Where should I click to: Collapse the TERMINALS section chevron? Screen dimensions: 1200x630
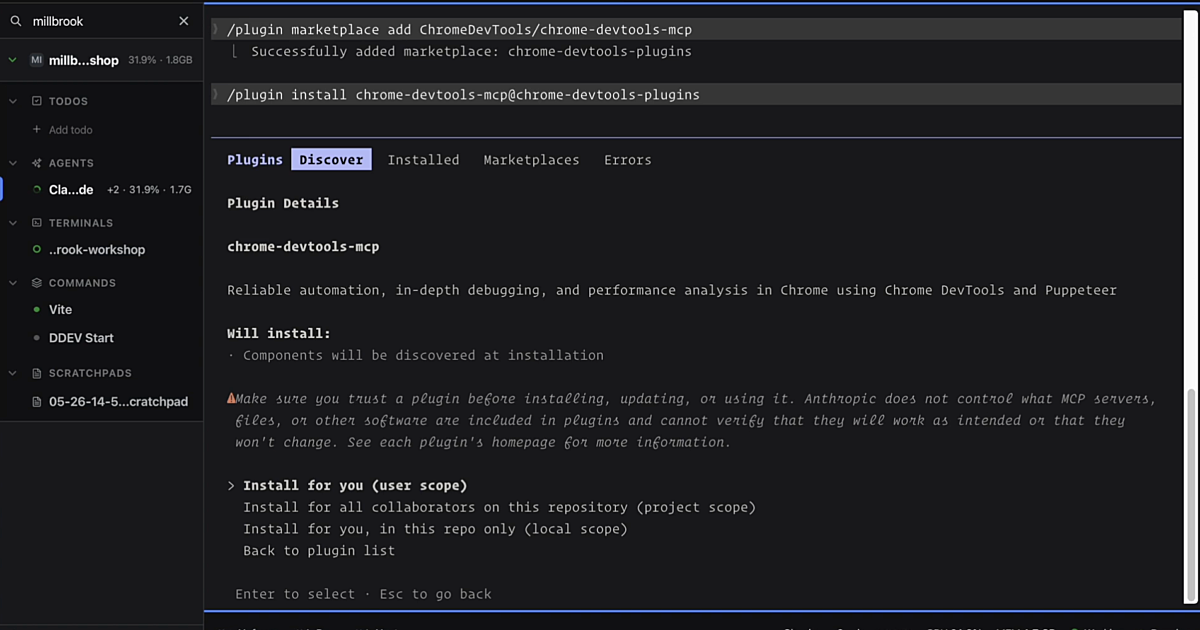(13, 223)
